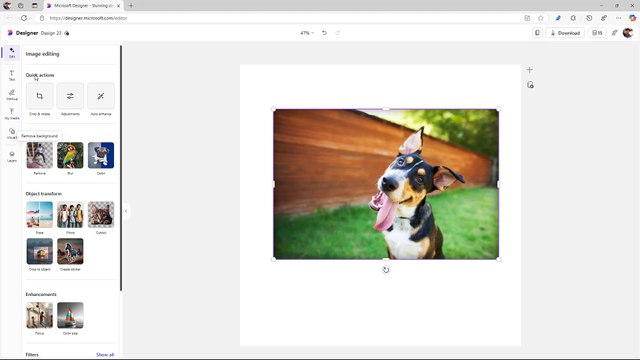Open the Text tab in left sidebar

(x=12, y=75)
